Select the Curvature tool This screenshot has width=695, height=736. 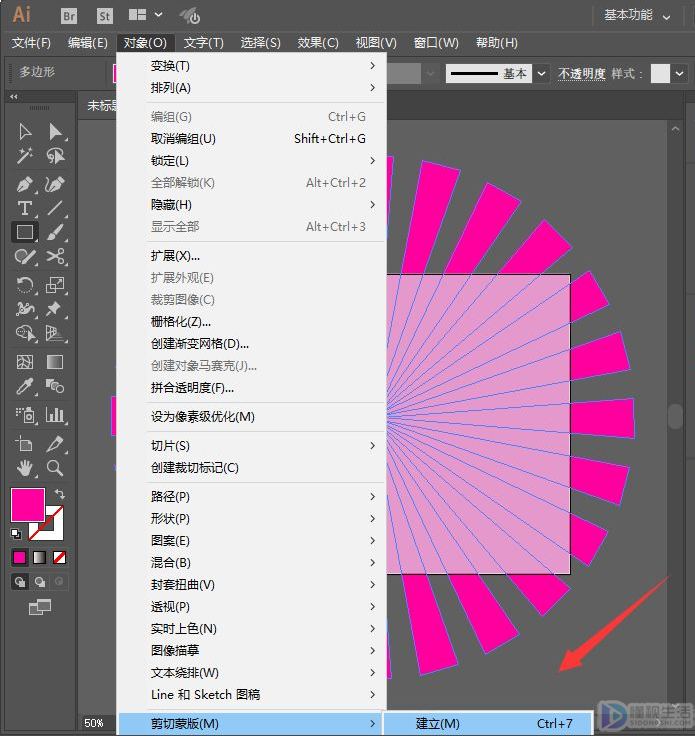[55, 184]
